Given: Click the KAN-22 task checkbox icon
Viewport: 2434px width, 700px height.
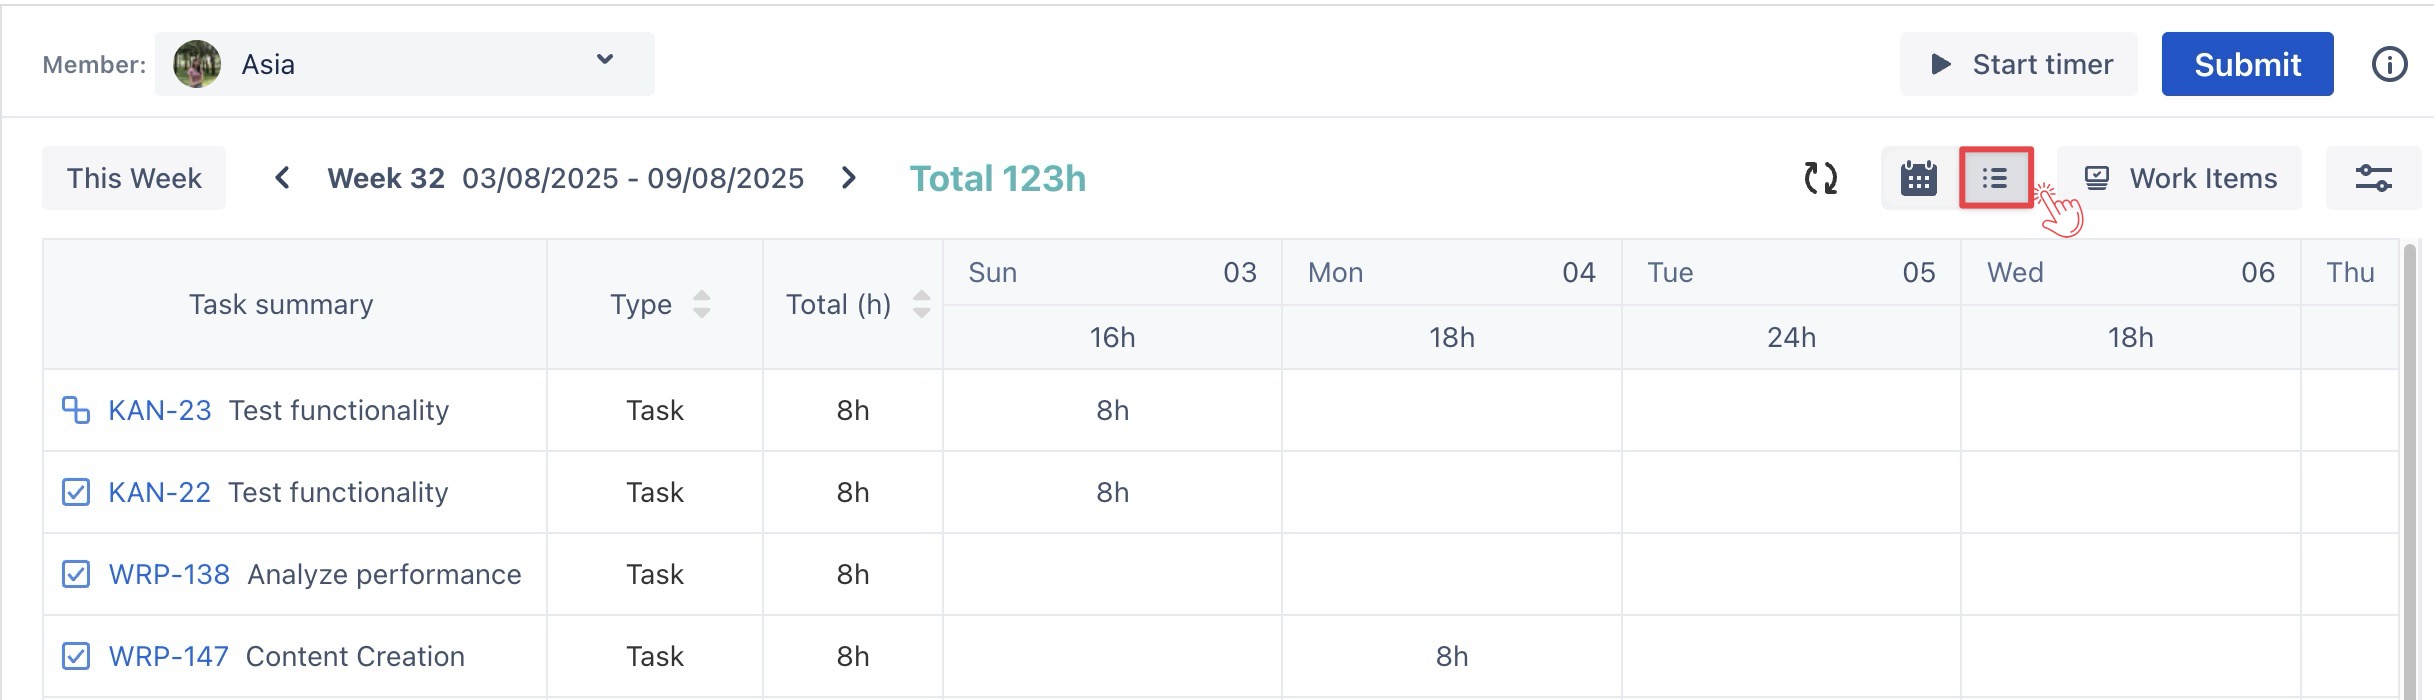Looking at the screenshot, I should 76,492.
